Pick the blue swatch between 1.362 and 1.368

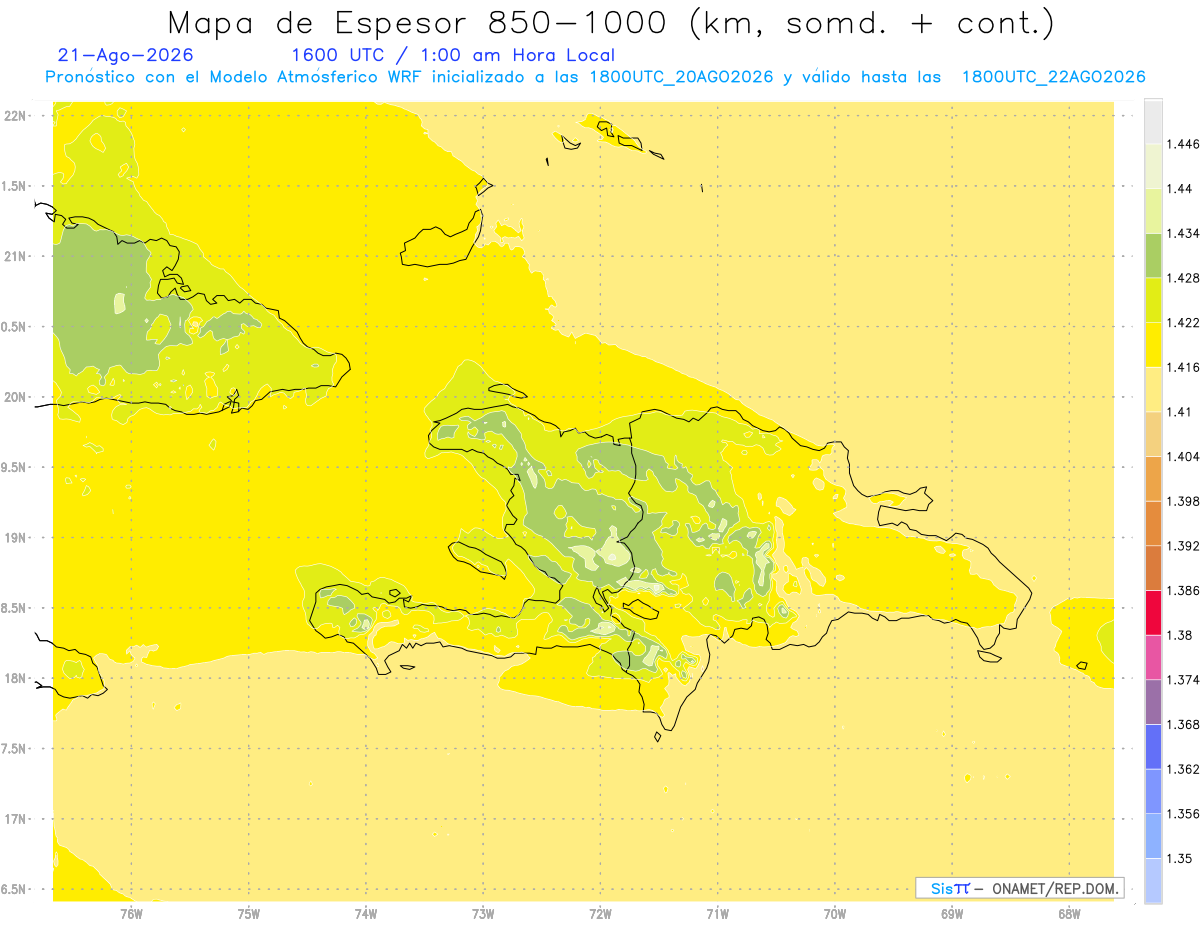(1153, 746)
